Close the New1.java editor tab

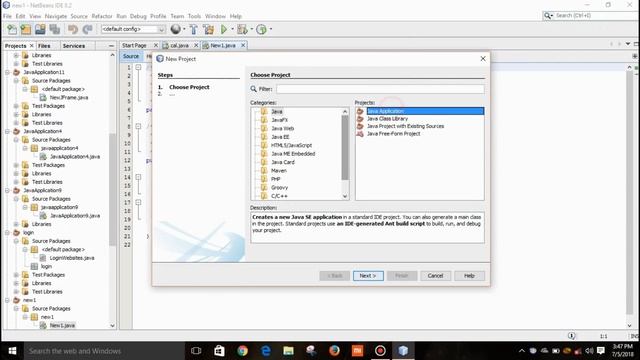tap(243, 45)
